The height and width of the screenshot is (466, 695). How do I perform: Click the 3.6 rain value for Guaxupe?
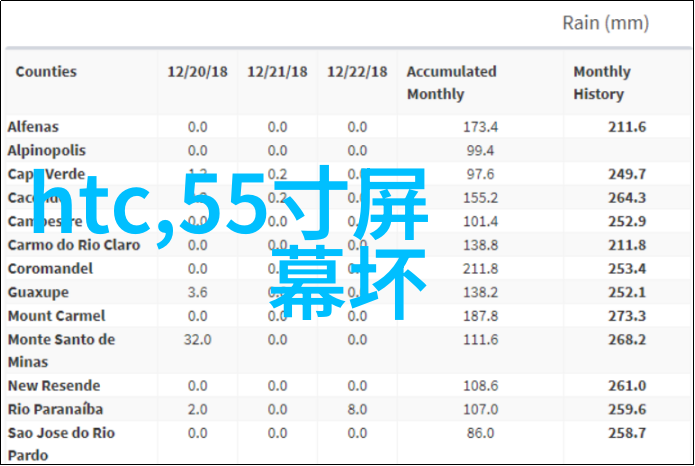(197, 293)
